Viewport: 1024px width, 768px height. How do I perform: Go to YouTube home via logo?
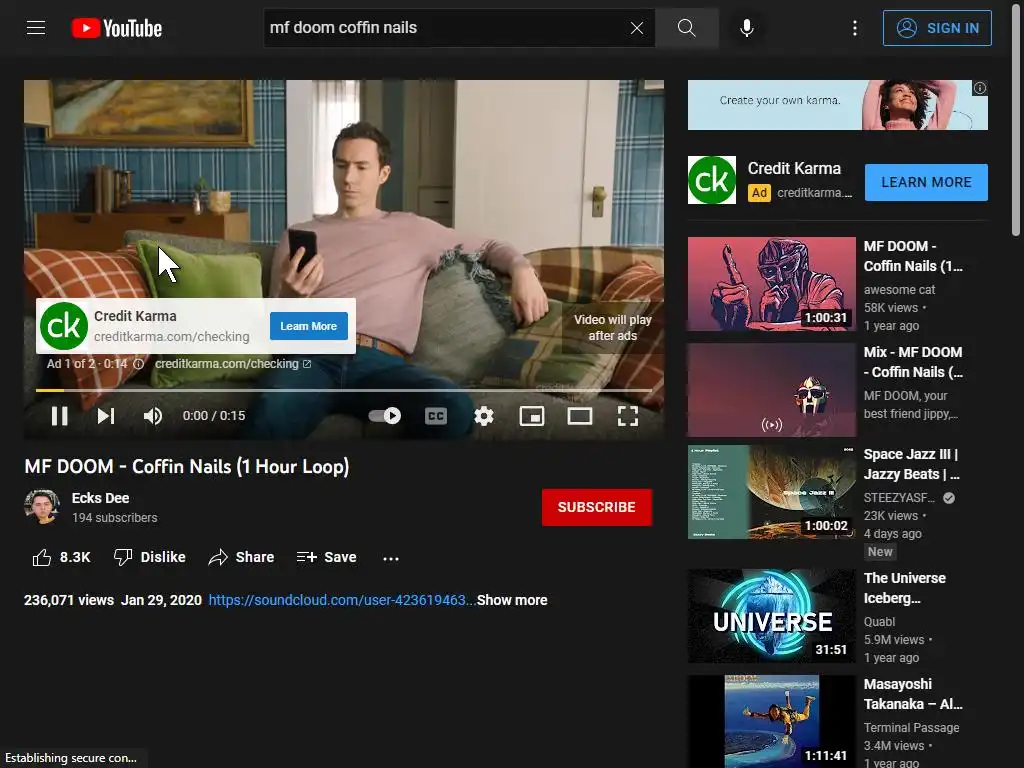(x=117, y=28)
